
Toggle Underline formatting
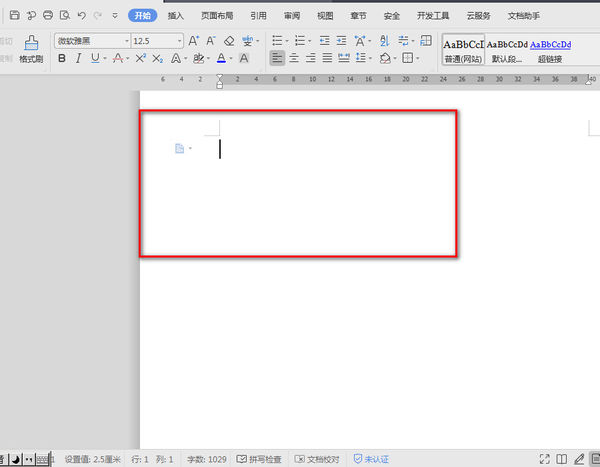95,58
